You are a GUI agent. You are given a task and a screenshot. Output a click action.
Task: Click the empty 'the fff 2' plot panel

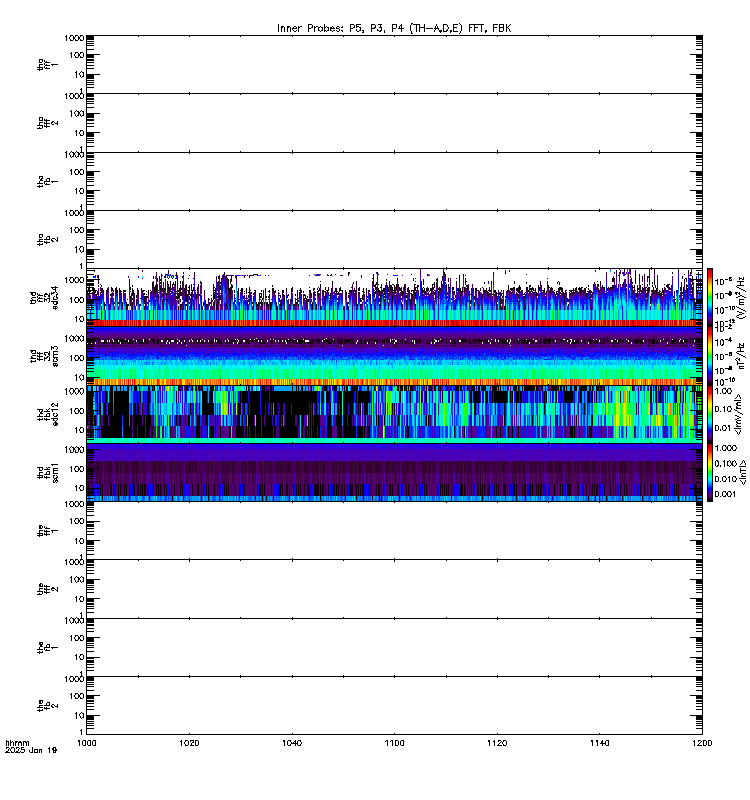394,589
